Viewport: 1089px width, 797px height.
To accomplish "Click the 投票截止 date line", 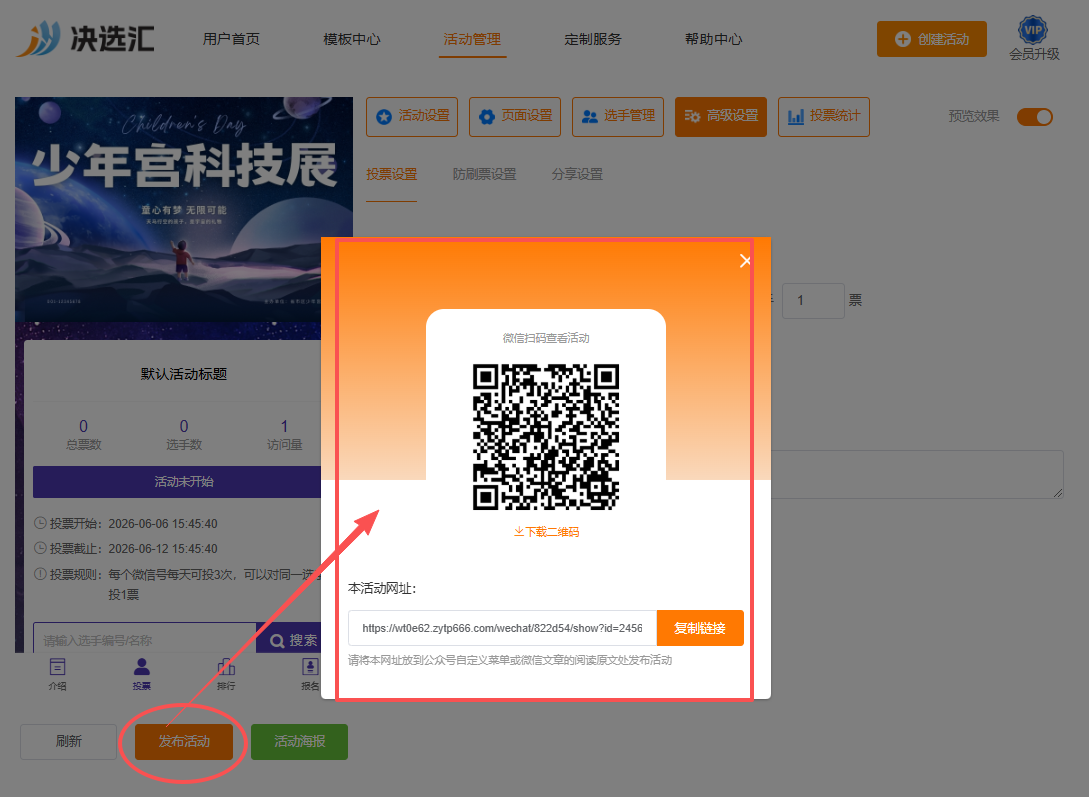I will tap(126, 548).
